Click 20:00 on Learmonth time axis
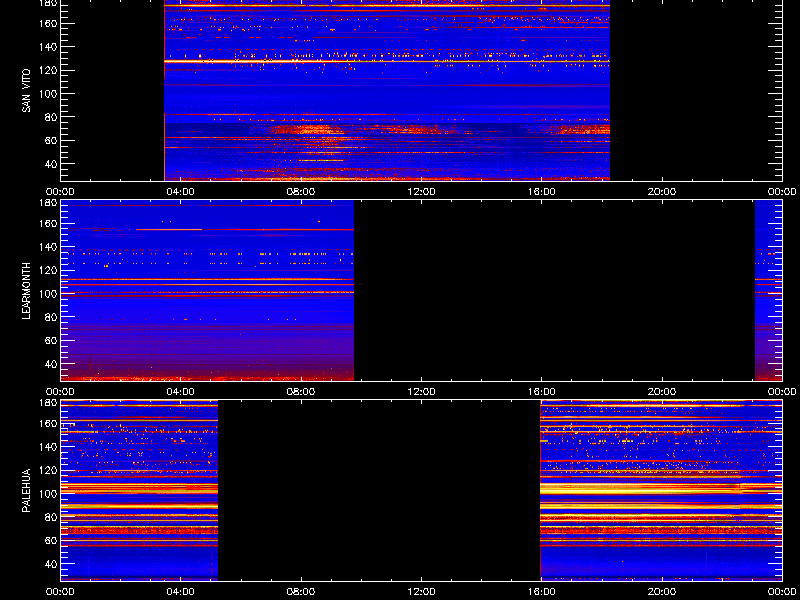Image resolution: width=800 pixels, height=600 pixels. coord(662,392)
